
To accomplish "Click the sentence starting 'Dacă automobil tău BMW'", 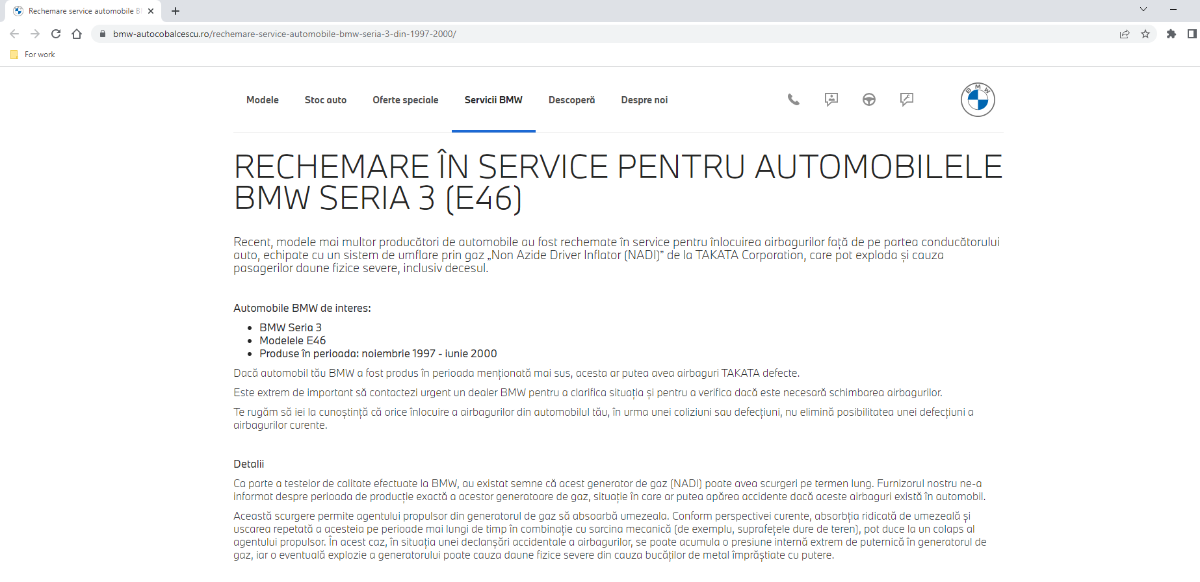I will 516,373.
